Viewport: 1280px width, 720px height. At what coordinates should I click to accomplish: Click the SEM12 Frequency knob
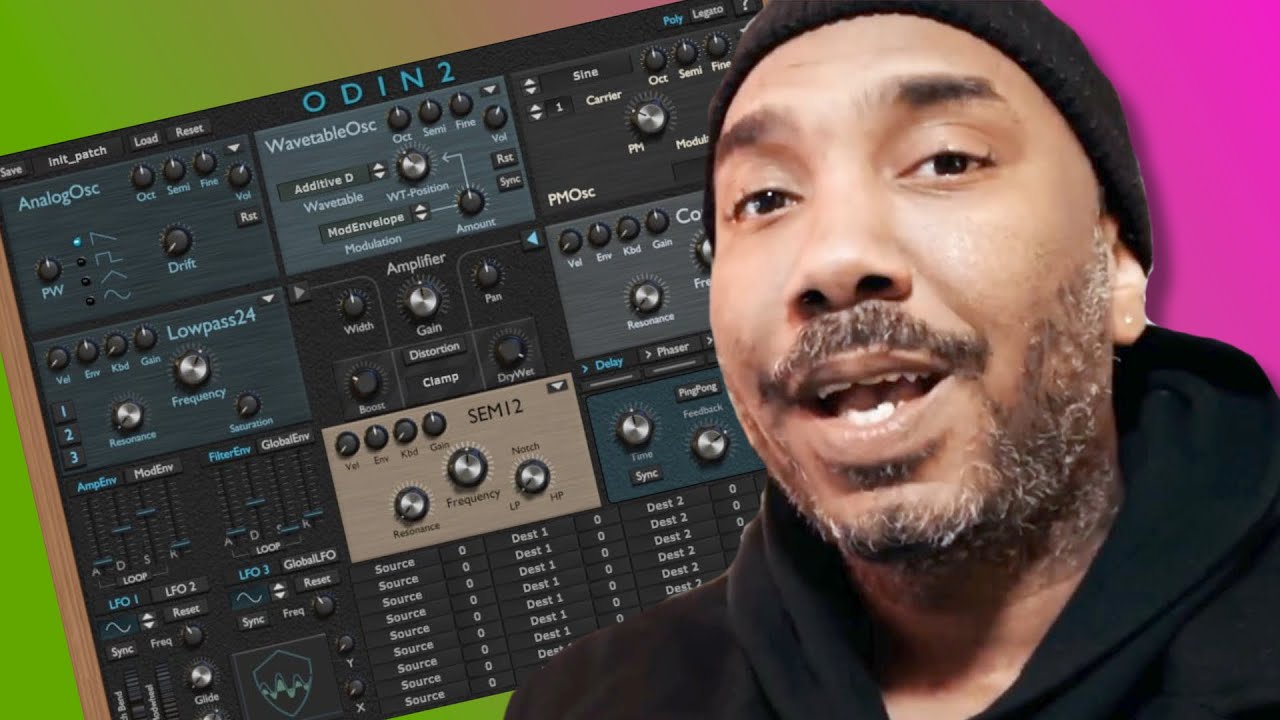pos(467,466)
